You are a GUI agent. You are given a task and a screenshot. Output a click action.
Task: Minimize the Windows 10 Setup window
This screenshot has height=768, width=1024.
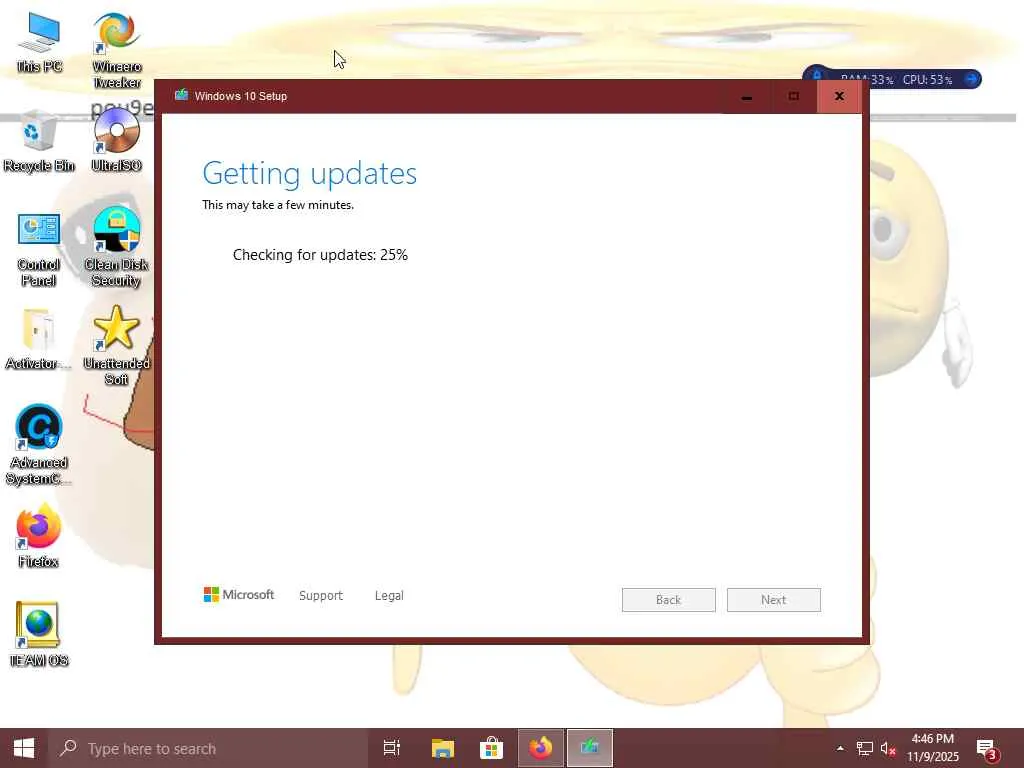(746, 97)
